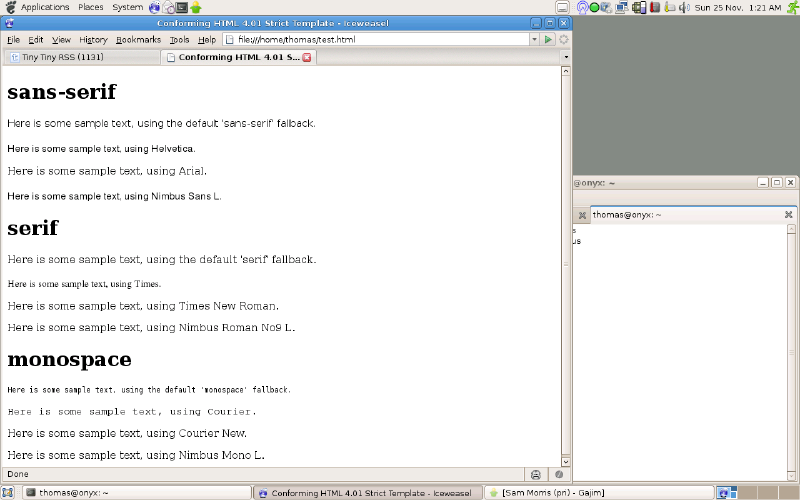Switch to the second workspace in the pager
The width and height of the screenshot is (800, 500).
[x=747, y=493]
